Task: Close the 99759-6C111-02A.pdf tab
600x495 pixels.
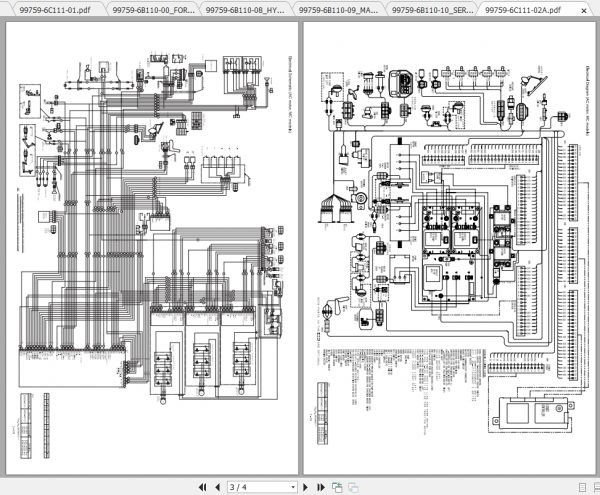Action: 584,11
